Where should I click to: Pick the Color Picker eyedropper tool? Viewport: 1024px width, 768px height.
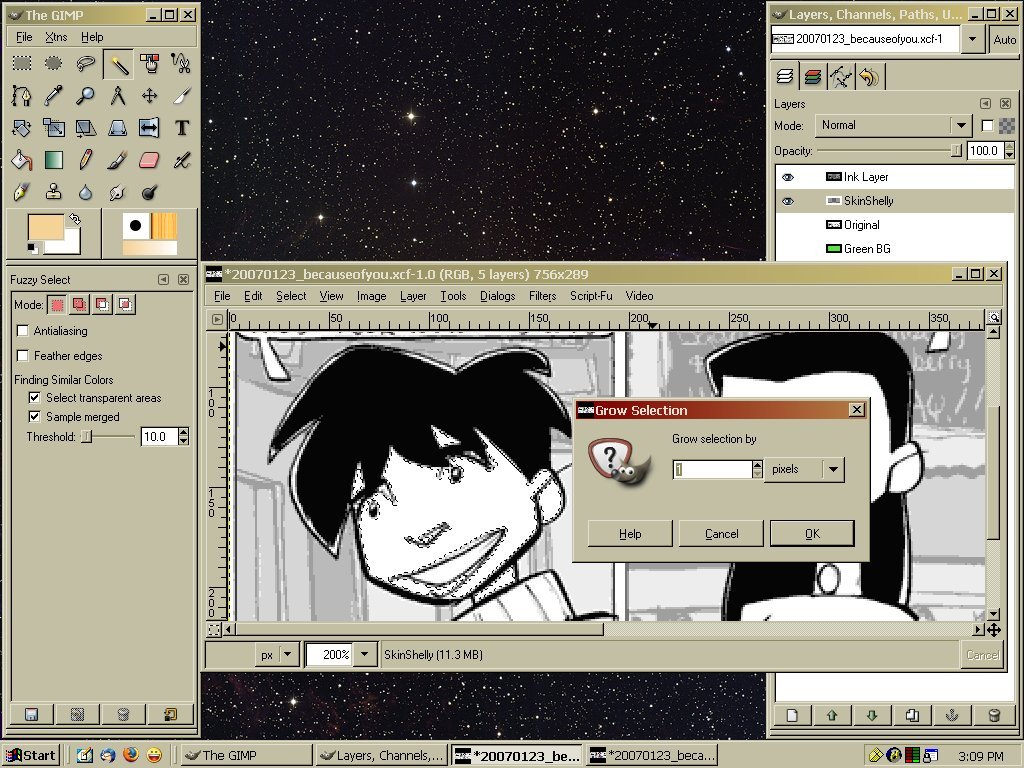(x=54, y=95)
